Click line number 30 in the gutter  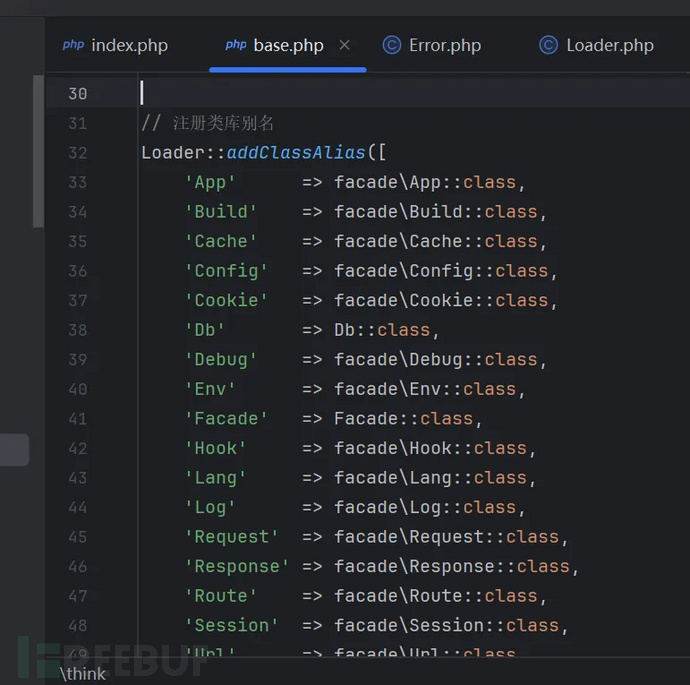tap(77, 94)
